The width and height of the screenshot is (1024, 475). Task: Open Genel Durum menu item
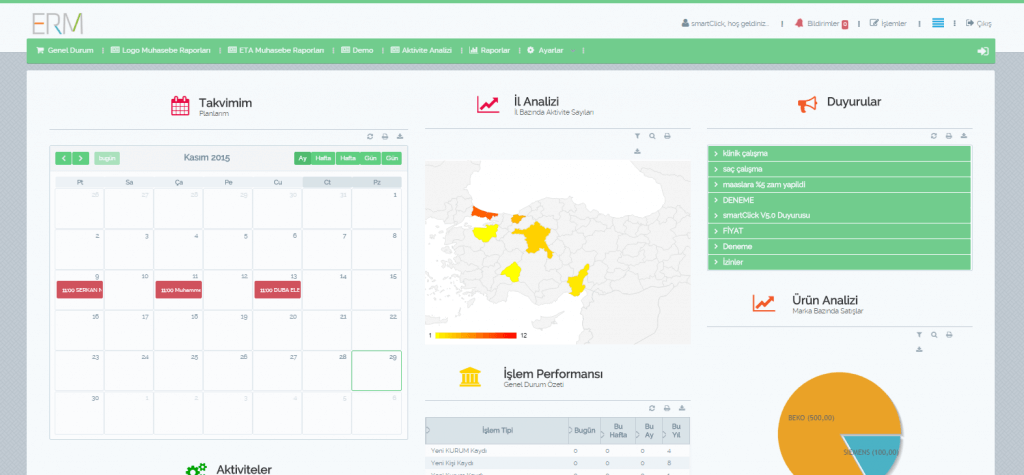[65, 50]
